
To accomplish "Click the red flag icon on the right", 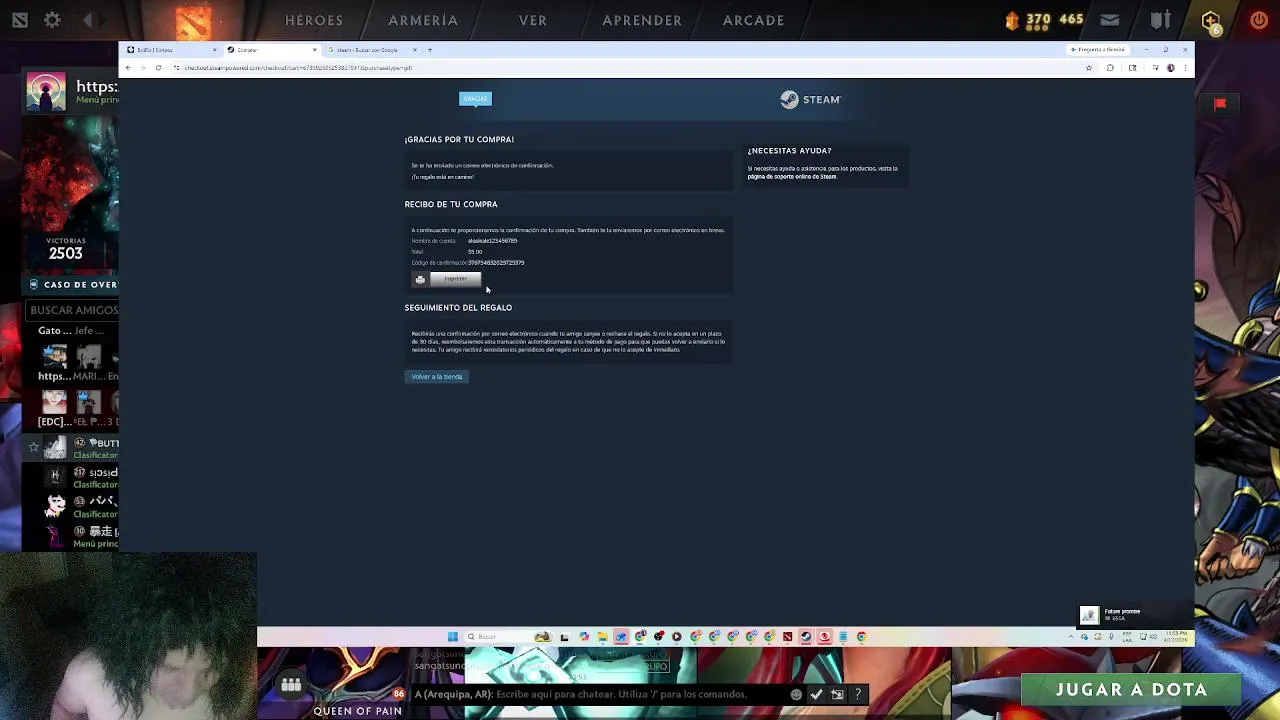I will (x=1220, y=103).
